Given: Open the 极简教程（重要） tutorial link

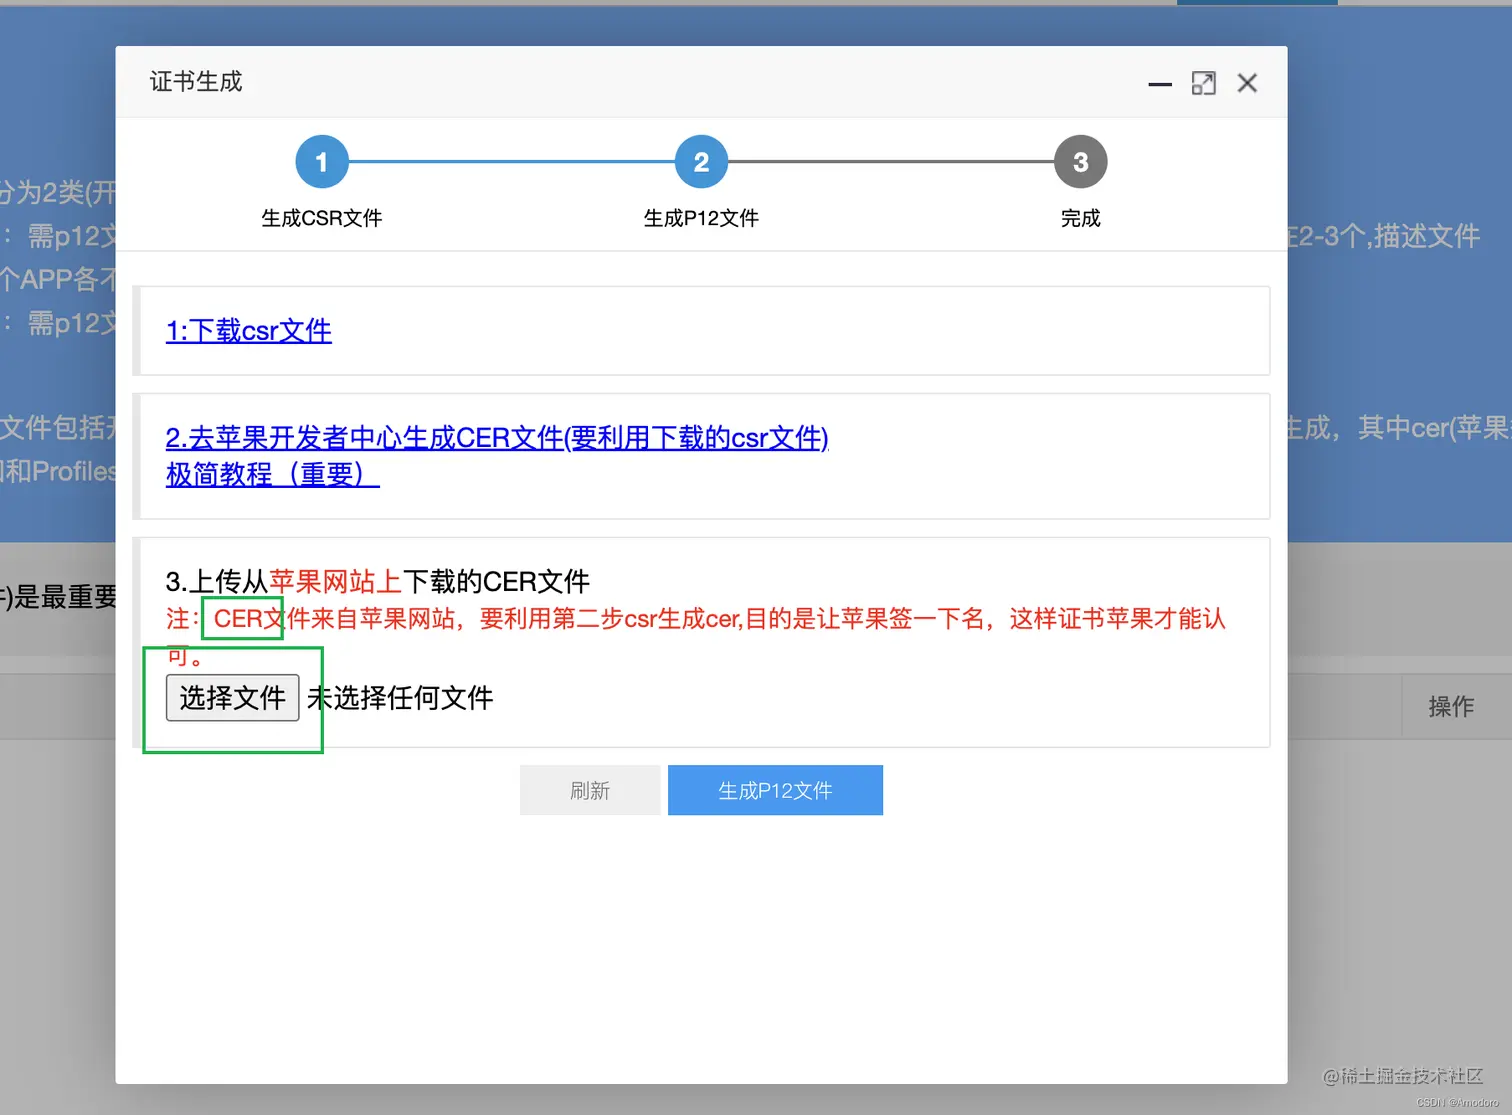Looking at the screenshot, I should coord(272,475).
